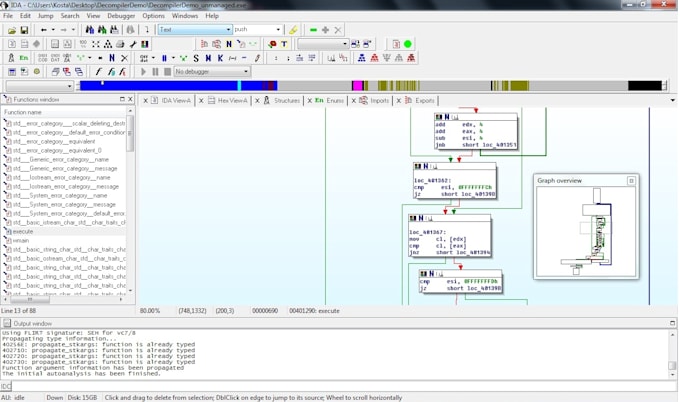This screenshot has height=402, width=680.
Task: Close the Functions window panel
Action: click(130, 99)
